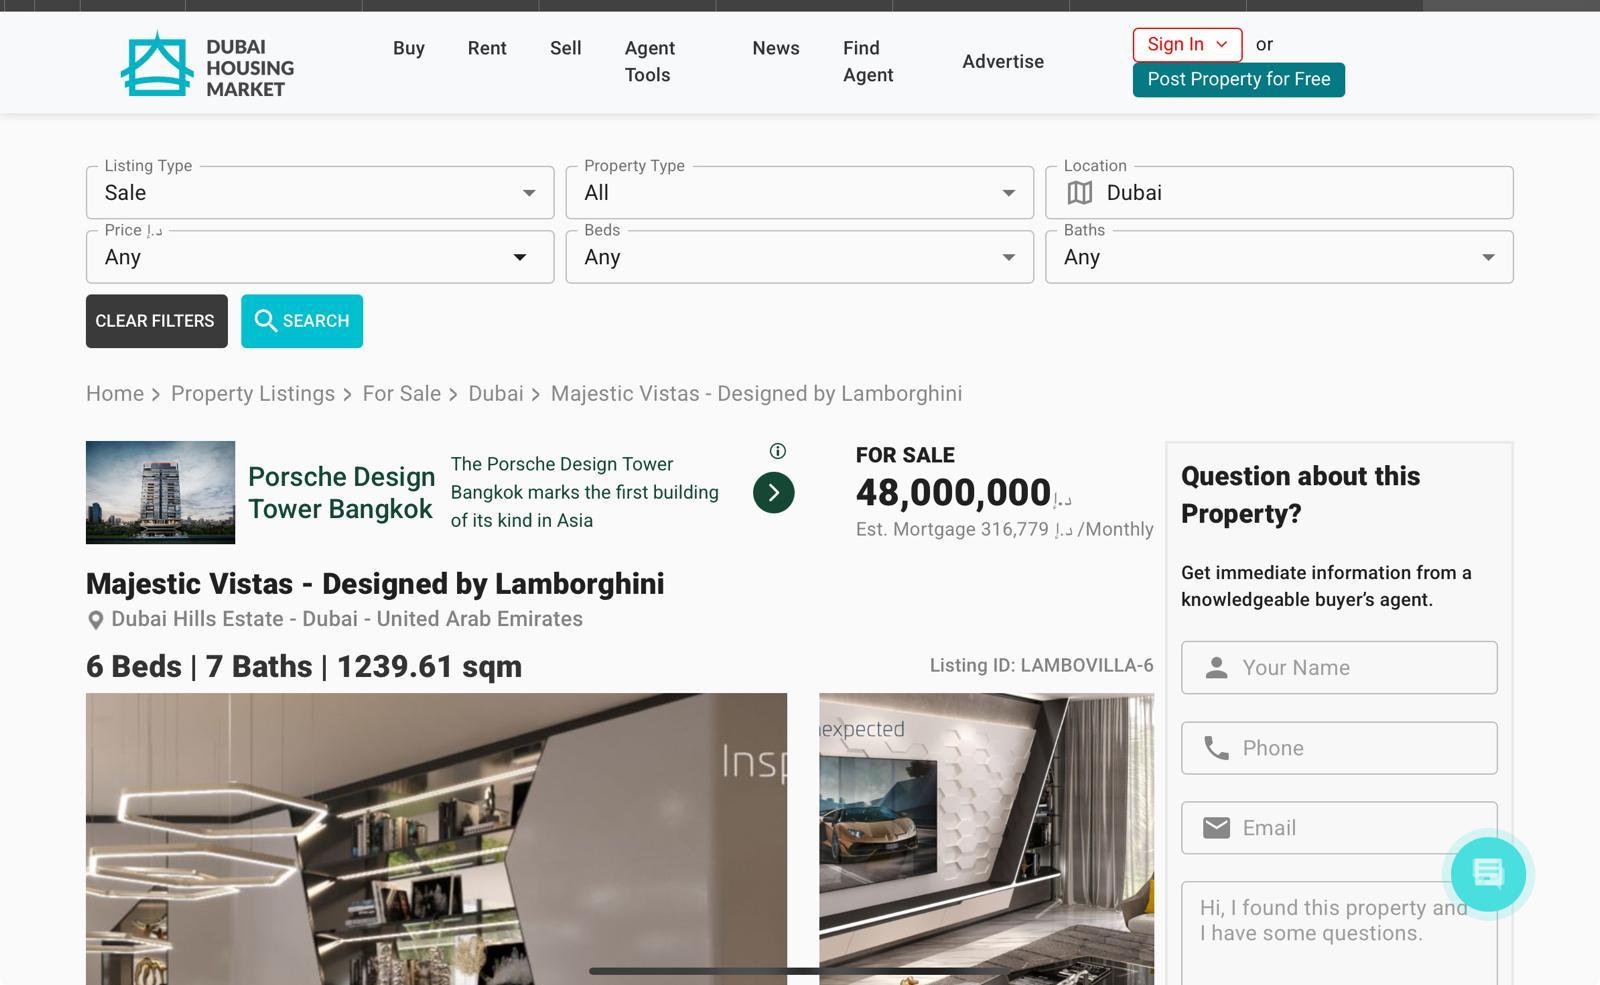Click the green arrow on Porsche ad
1600x985 pixels.
click(773, 492)
